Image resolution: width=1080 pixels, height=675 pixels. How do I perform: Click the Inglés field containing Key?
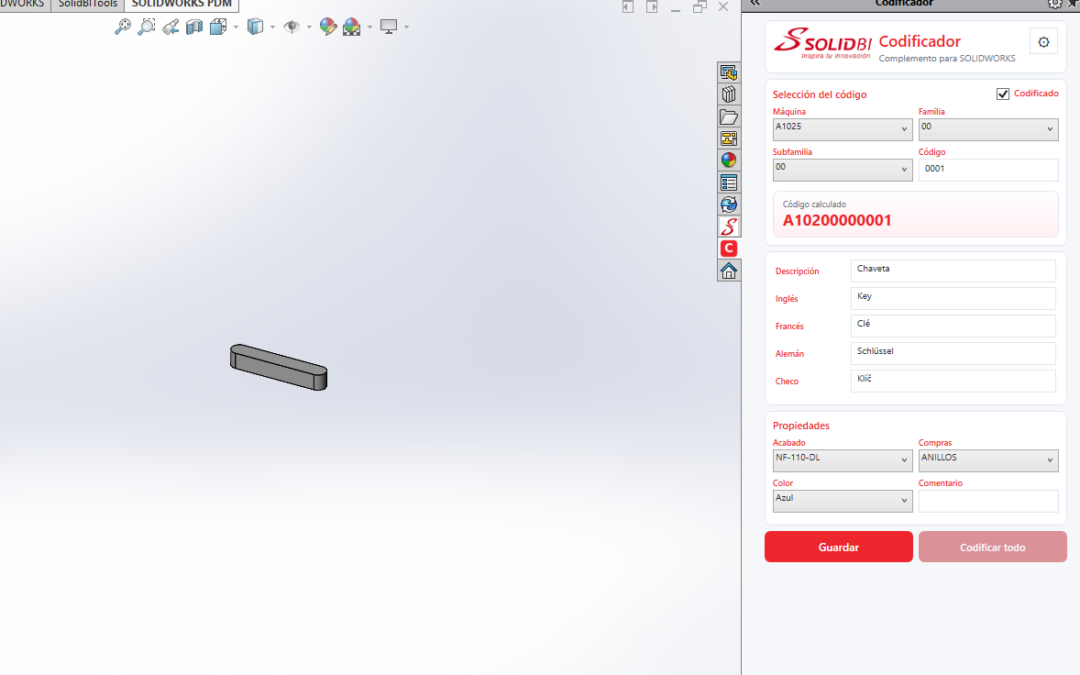pyautogui.click(x=953, y=298)
